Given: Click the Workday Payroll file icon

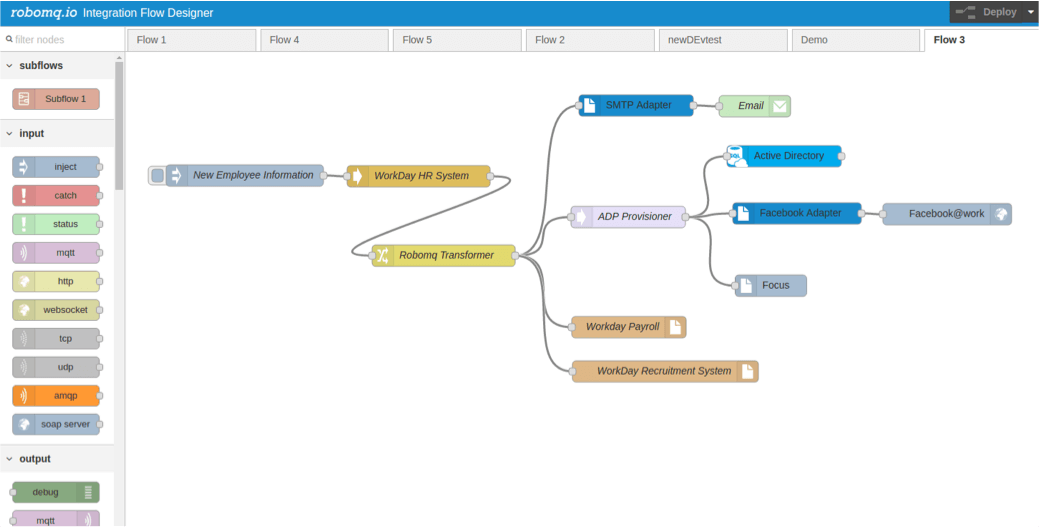Looking at the screenshot, I should pyautogui.click(x=675, y=327).
